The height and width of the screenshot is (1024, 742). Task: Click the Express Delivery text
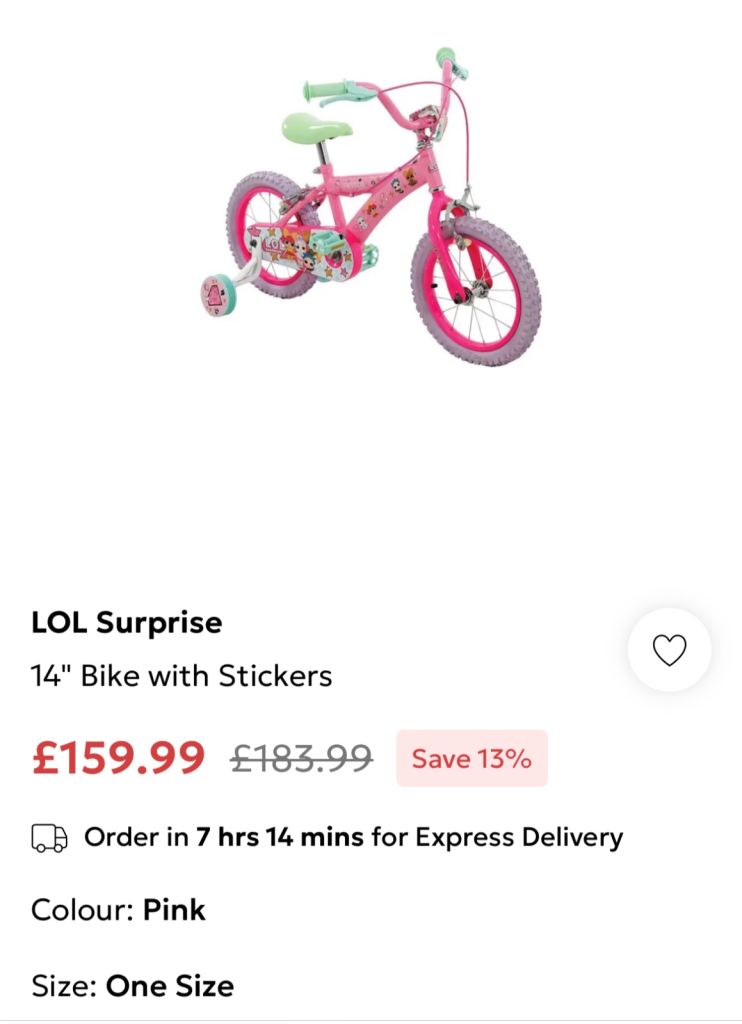pyautogui.click(x=519, y=837)
